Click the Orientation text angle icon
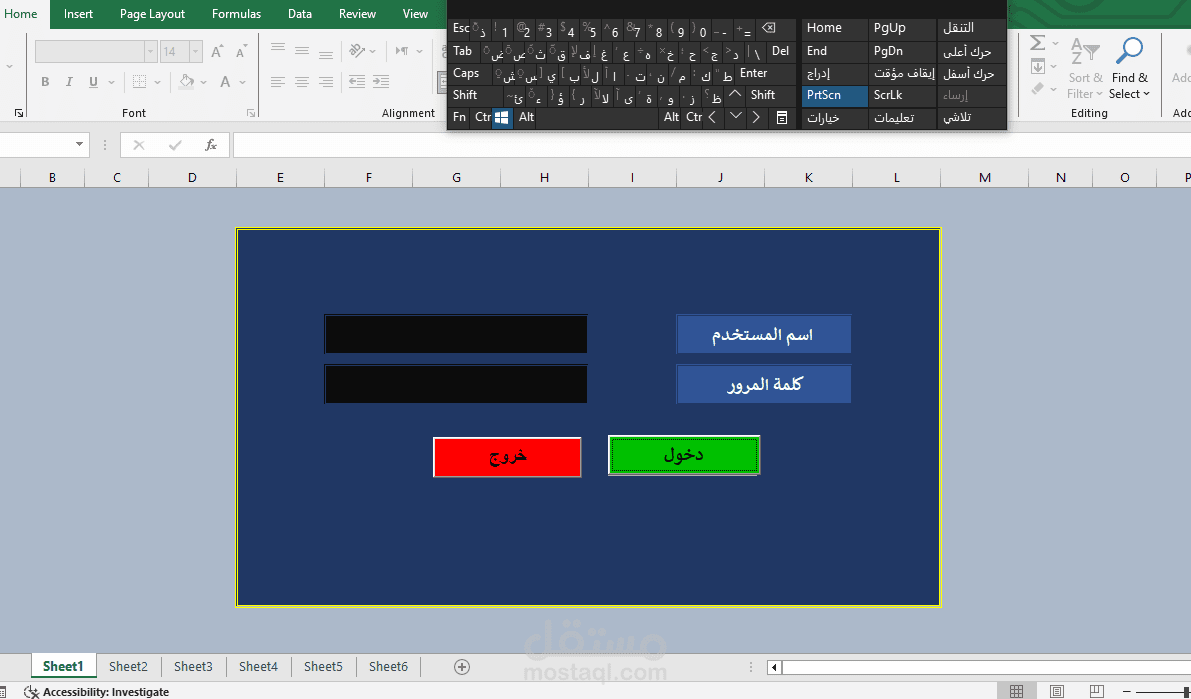Viewport: 1191px width, 699px height. pos(357,51)
